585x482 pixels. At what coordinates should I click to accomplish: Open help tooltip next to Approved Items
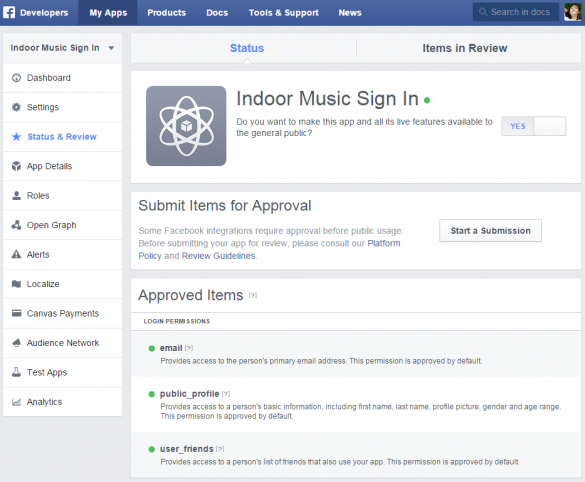tap(253, 296)
